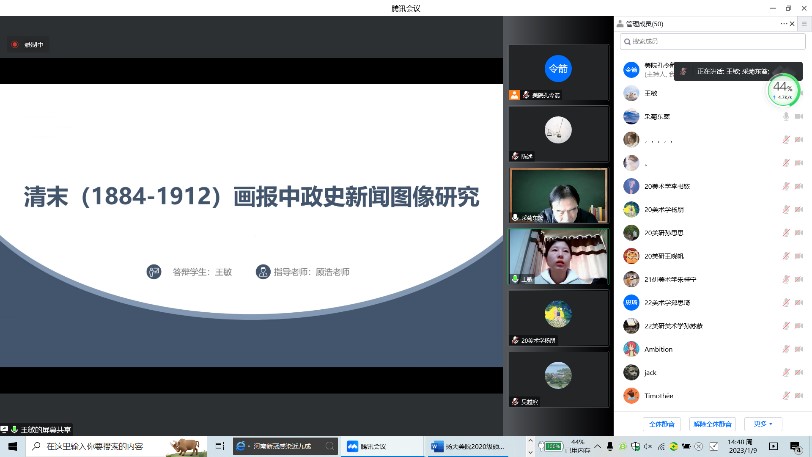The image size is (812, 457).
Task: Click the 44% floating performance widget
Action: coord(783,91)
